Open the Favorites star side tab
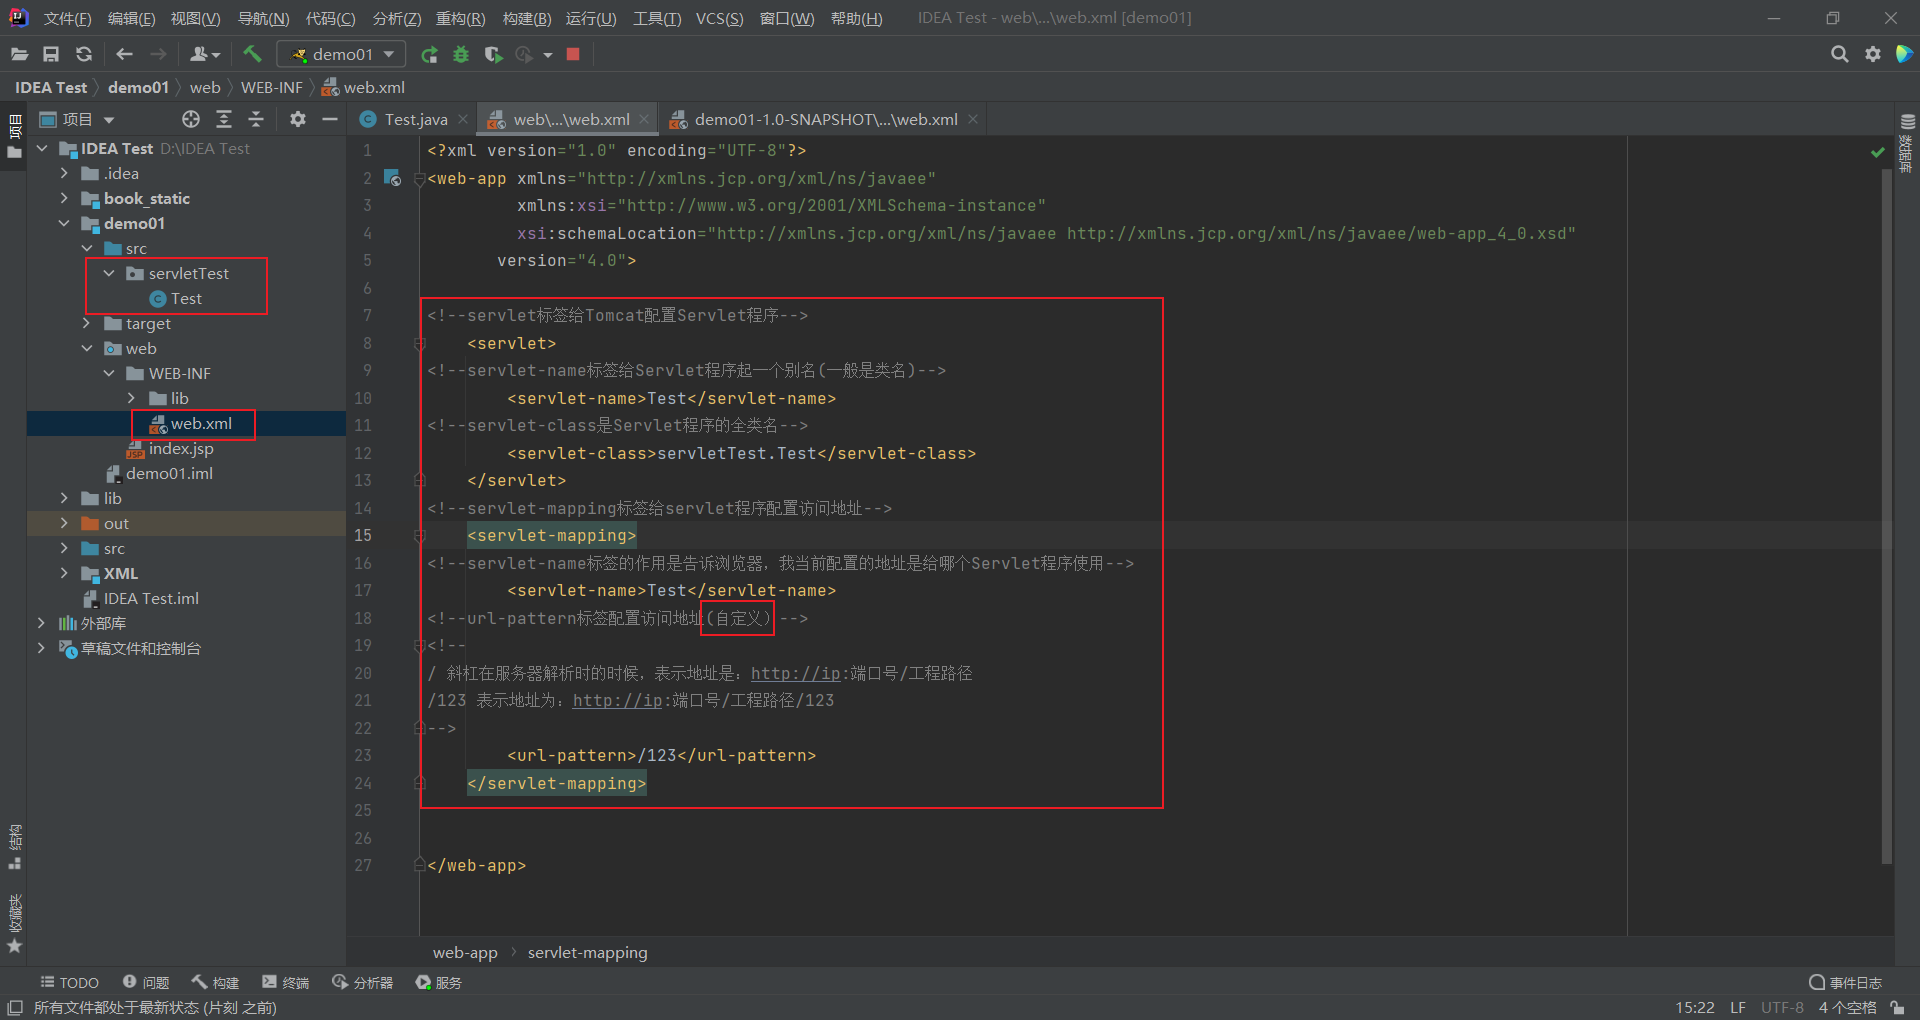The width and height of the screenshot is (1920, 1020). pos(14,922)
